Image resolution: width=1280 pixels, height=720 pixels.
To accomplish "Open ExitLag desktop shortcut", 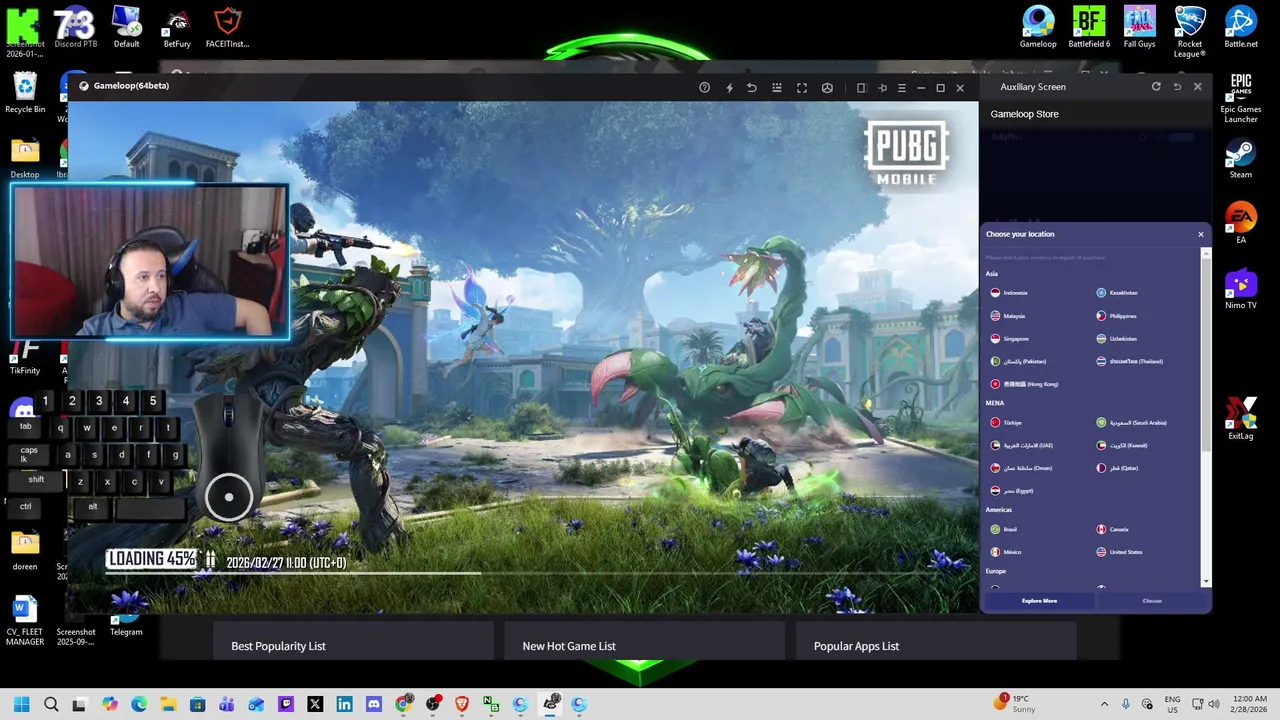I will point(1241,419).
